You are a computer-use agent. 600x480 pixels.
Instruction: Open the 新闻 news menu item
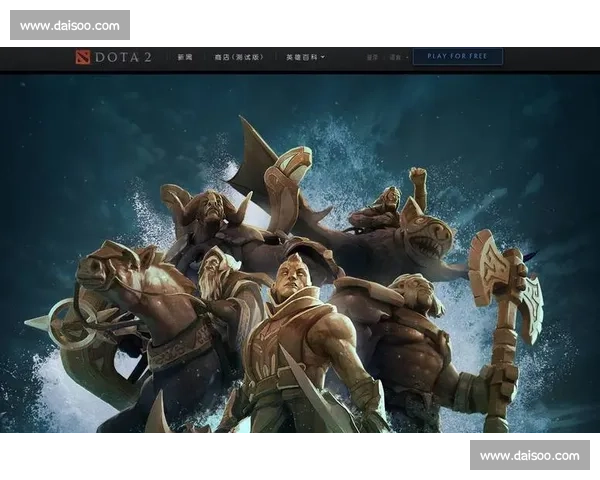[x=185, y=57]
